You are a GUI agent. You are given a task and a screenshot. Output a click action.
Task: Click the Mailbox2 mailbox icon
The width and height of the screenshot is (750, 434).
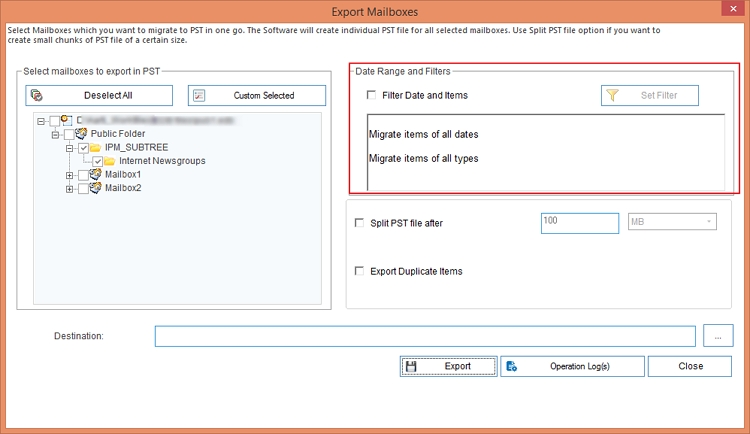click(x=96, y=188)
